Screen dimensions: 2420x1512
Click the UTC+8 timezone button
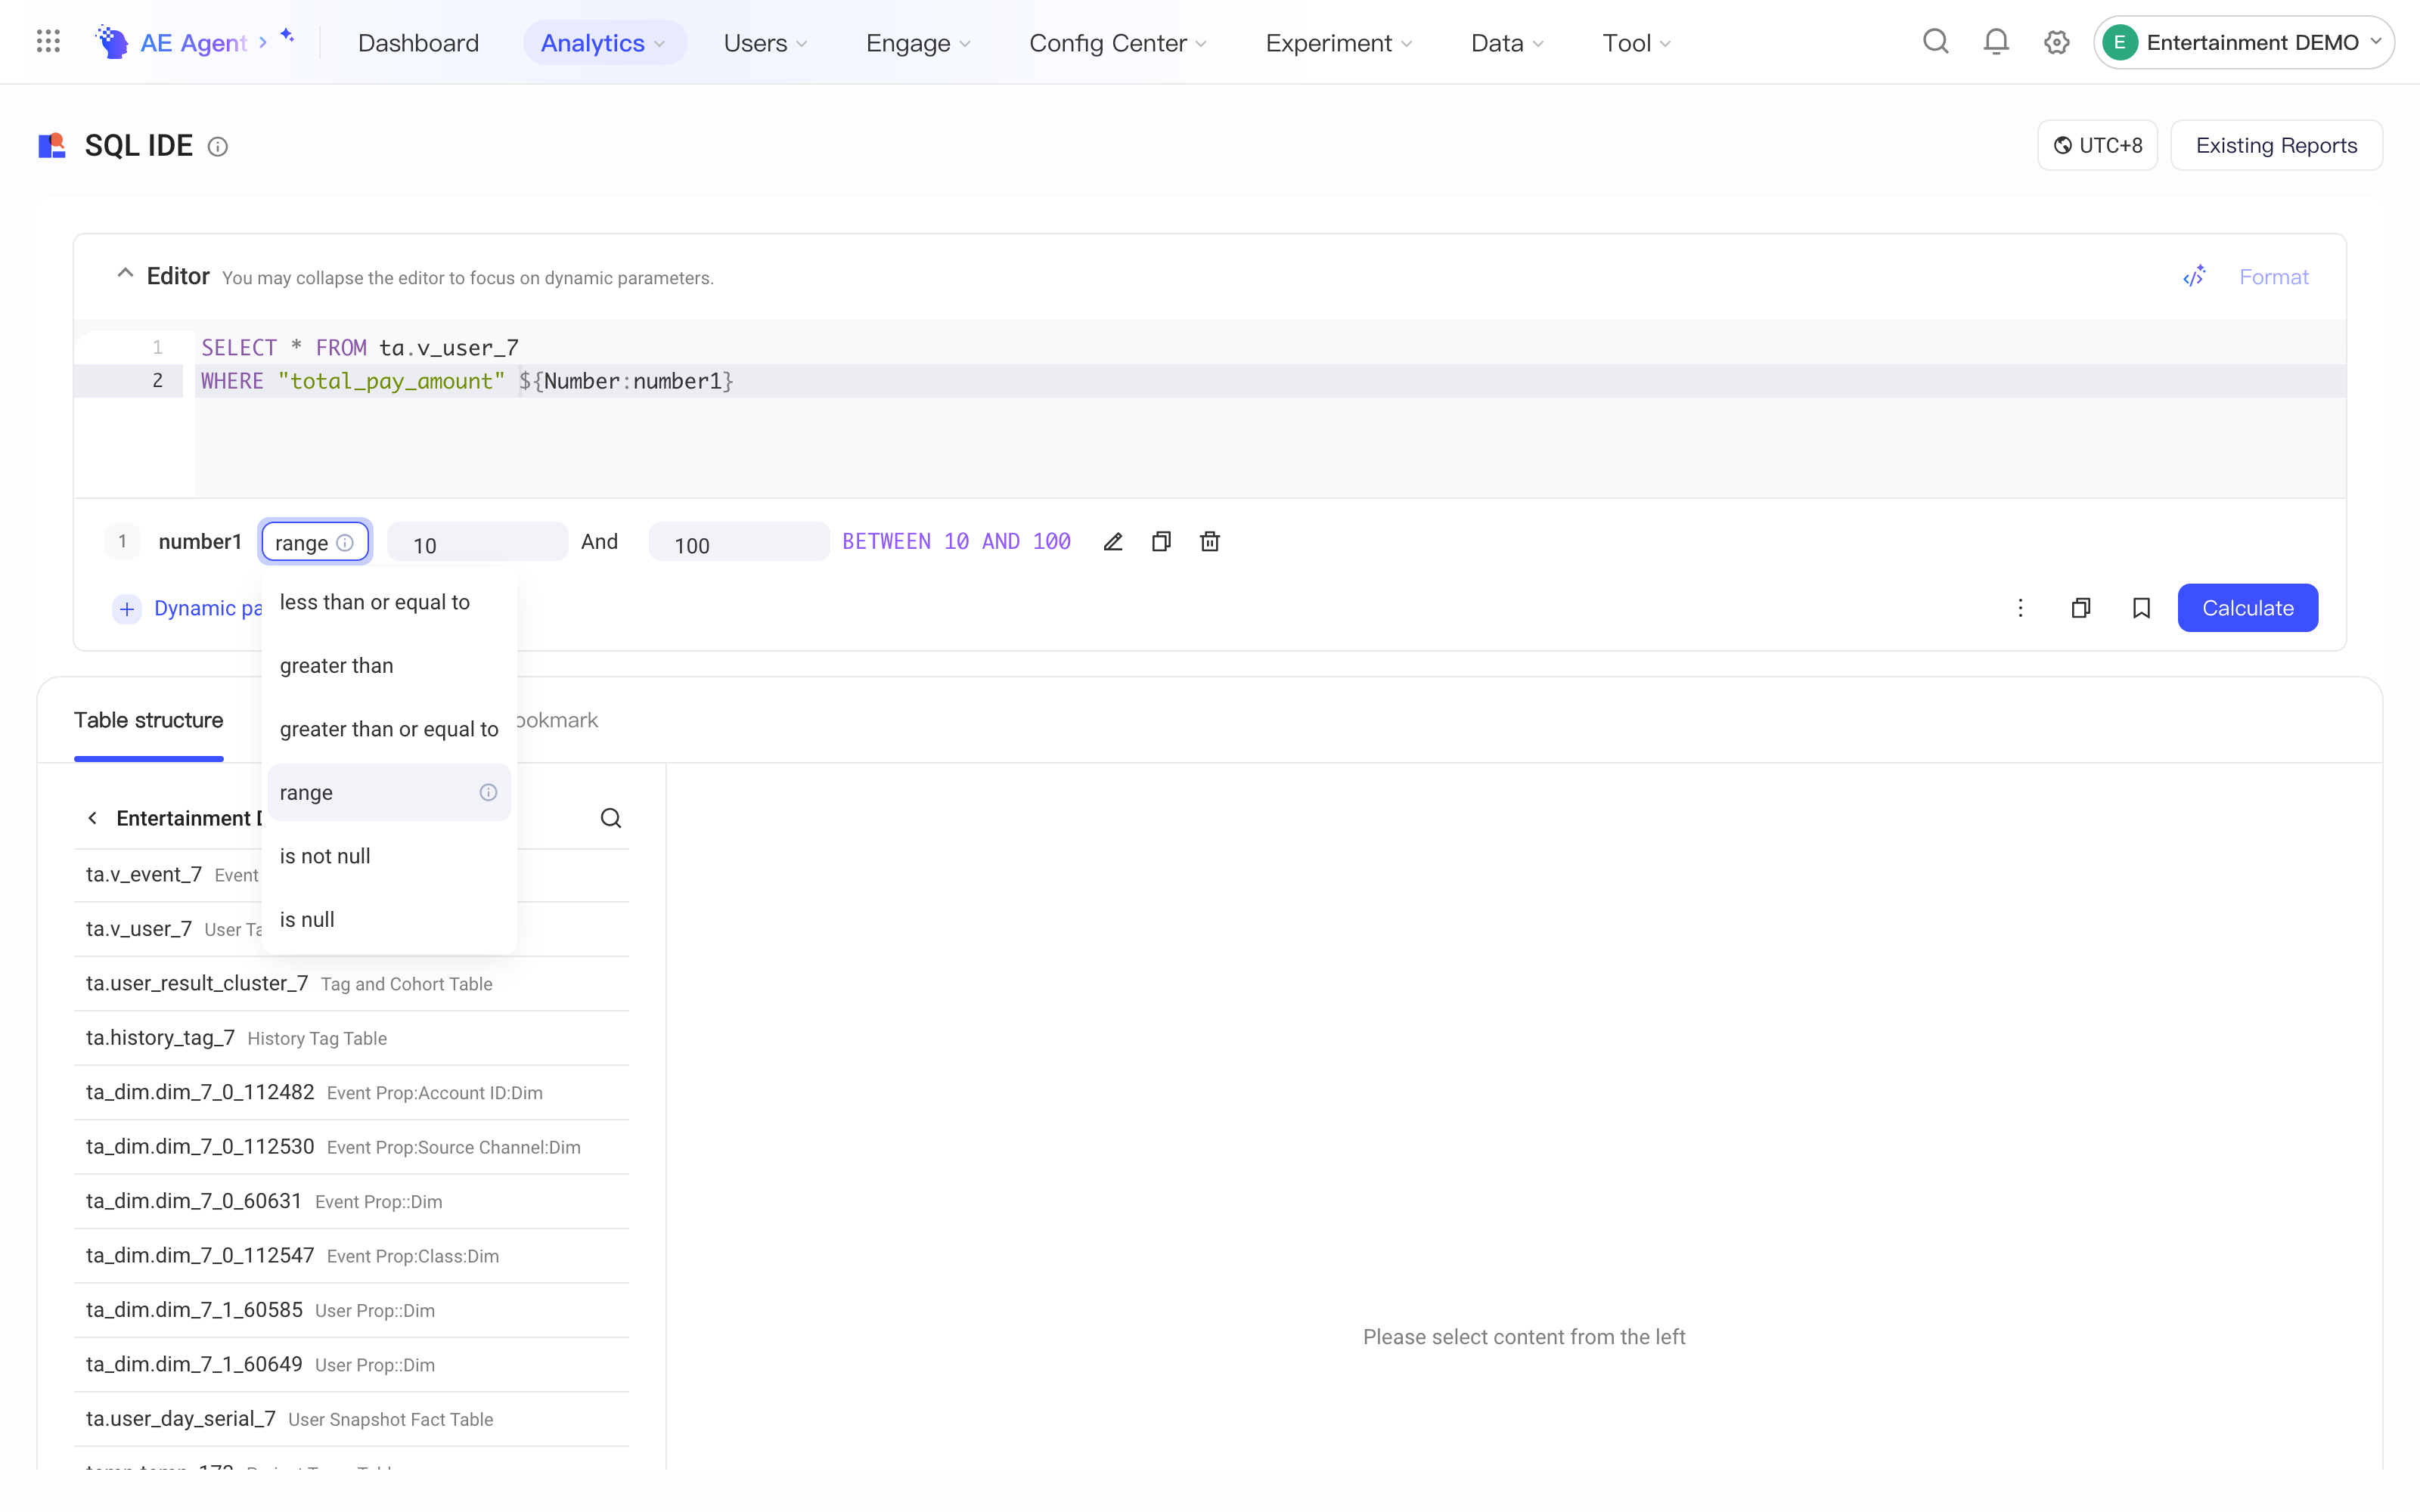pos(2097,146)
